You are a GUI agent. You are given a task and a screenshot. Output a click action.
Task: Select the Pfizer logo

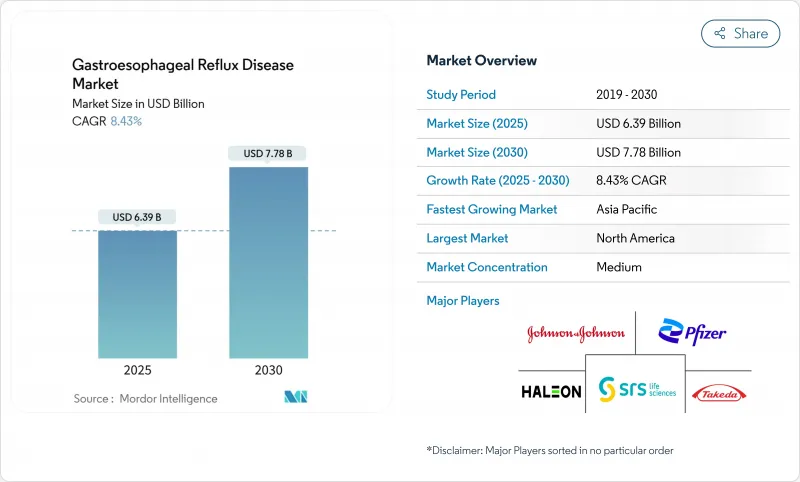(692, 333)
